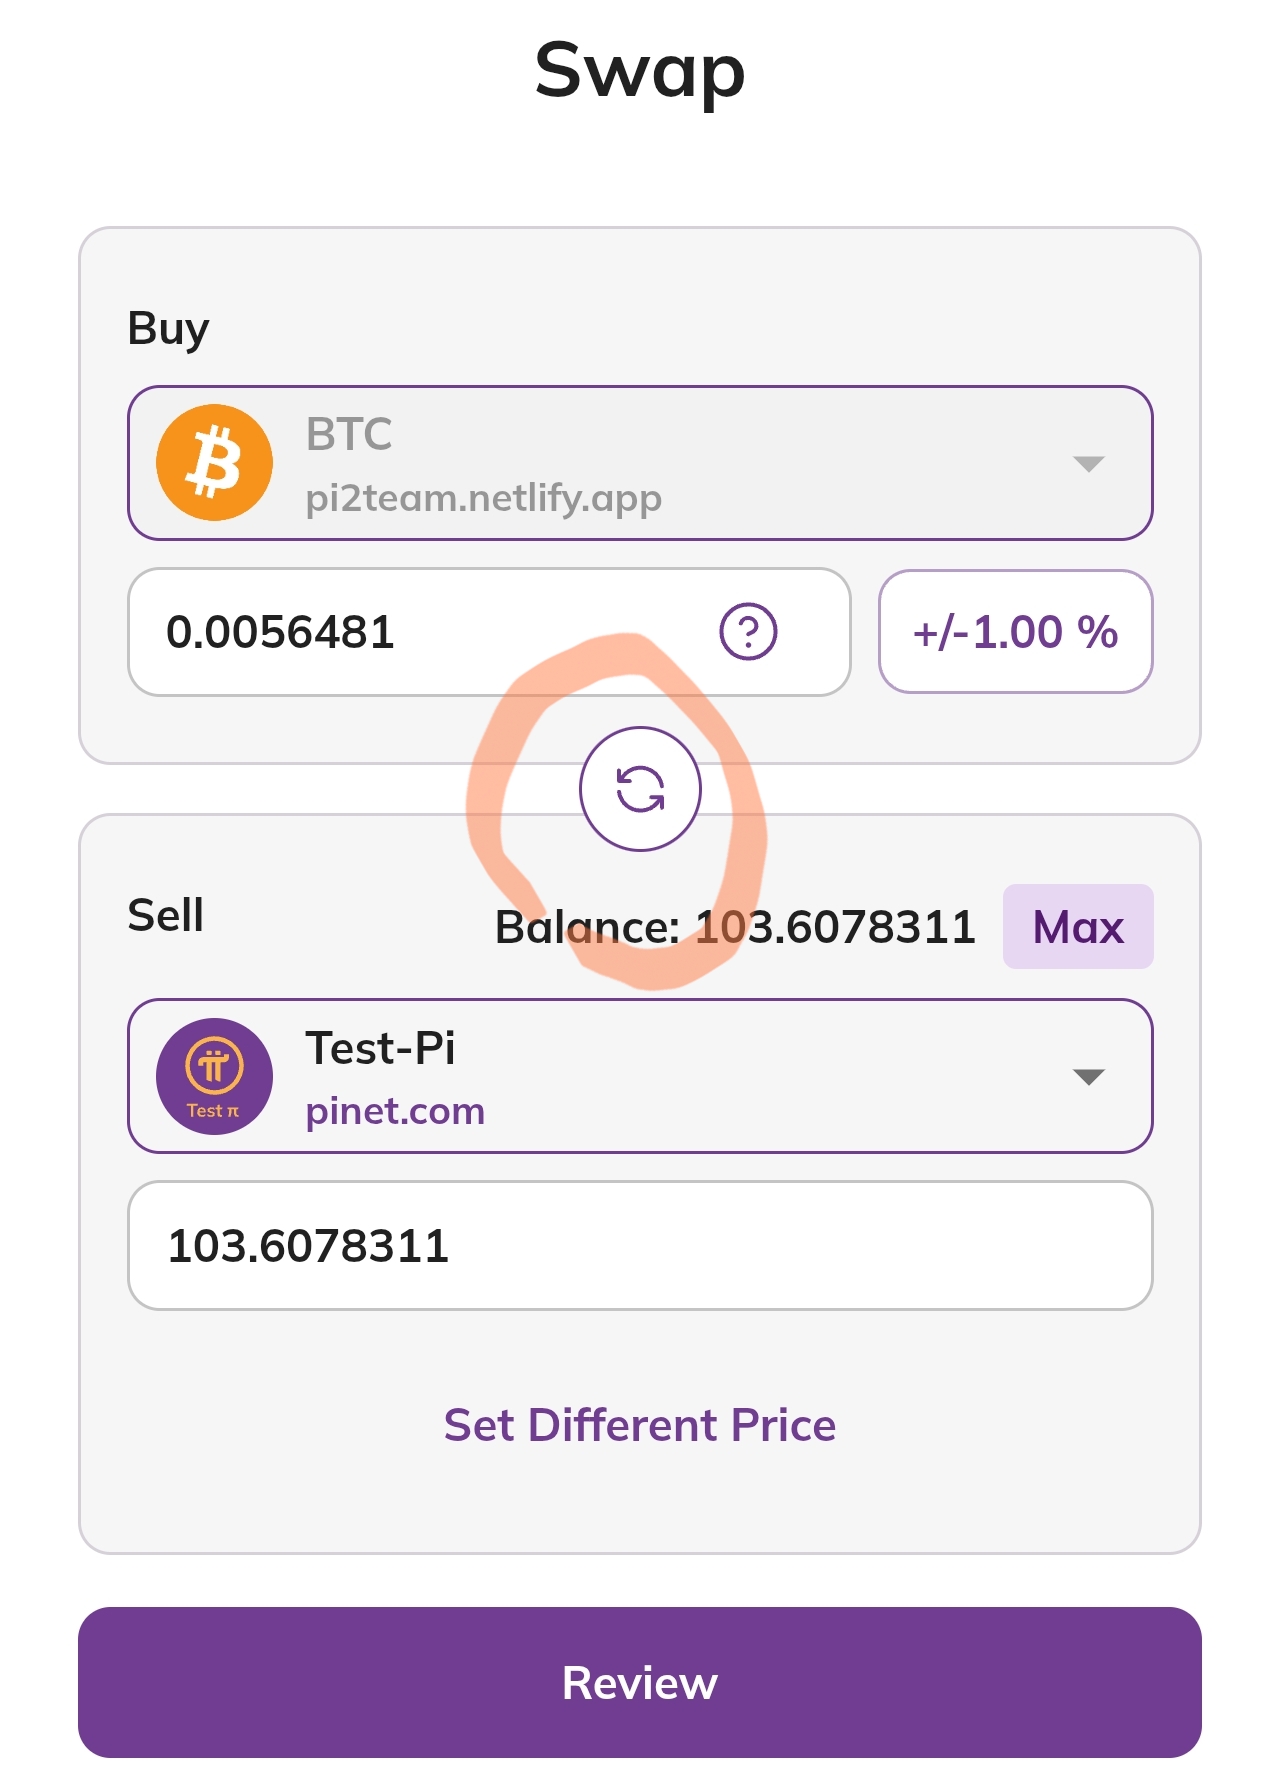1280x1784 pixels.
Task: Click the purple Test-Pi coin logo
Action: point(214,1076)
